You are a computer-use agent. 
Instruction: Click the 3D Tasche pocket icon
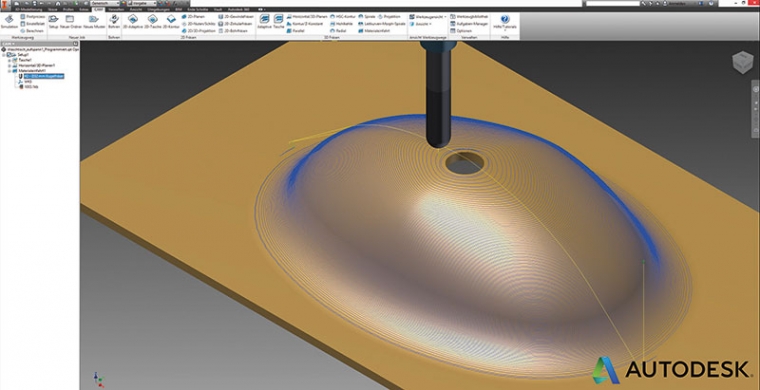tap(279, 21)
